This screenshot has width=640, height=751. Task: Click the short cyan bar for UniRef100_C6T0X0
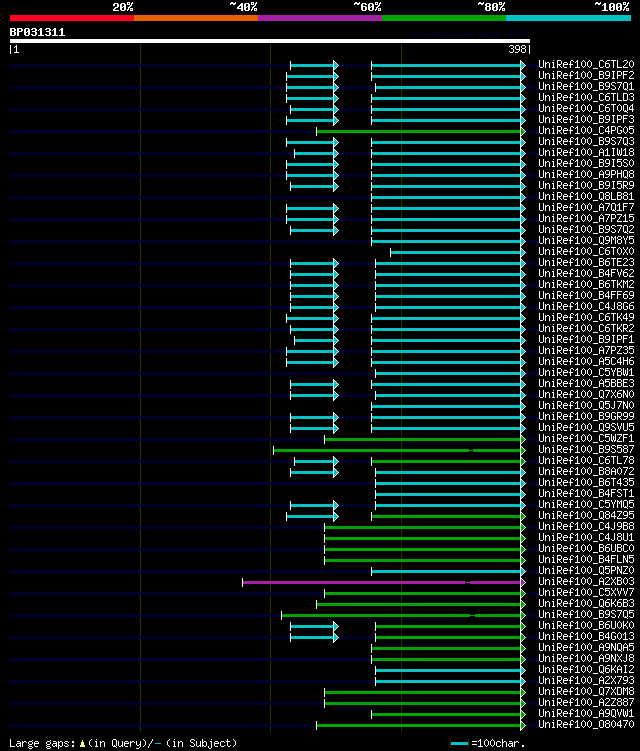click(456, 252)
